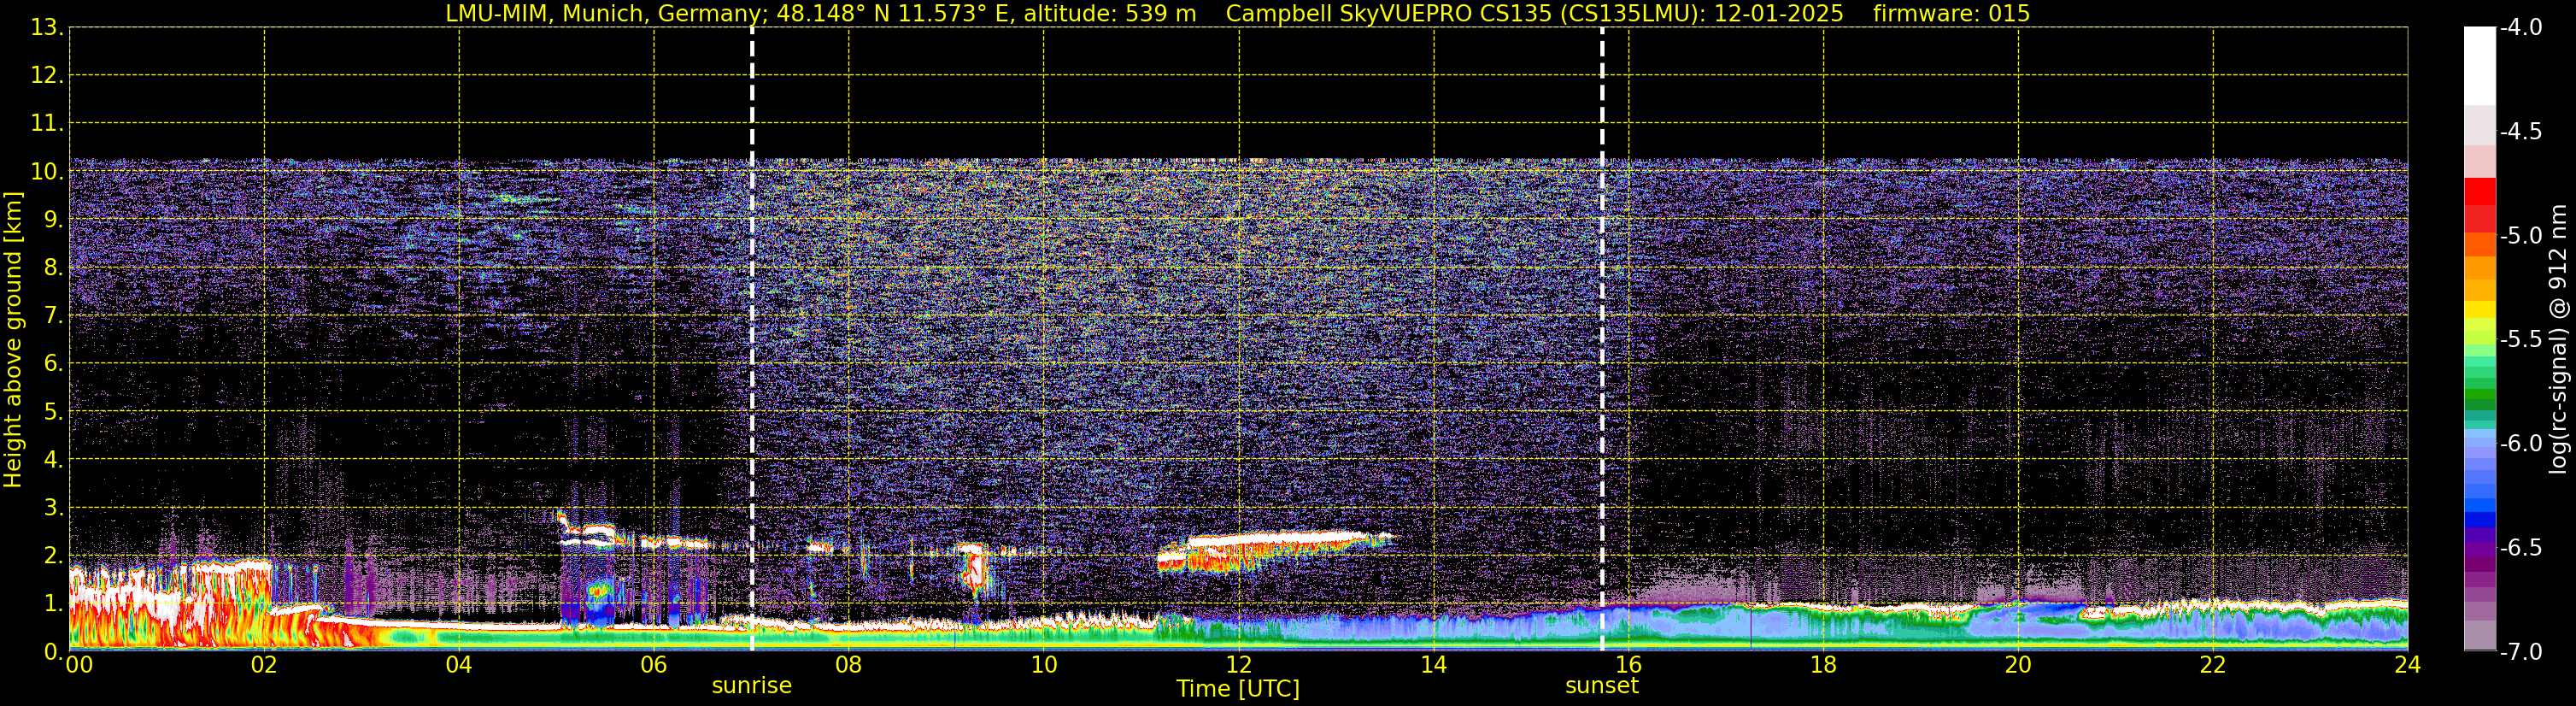2576x706 pixels.
Task: Click the white dashed sunrise marker line
Action: 751,339
